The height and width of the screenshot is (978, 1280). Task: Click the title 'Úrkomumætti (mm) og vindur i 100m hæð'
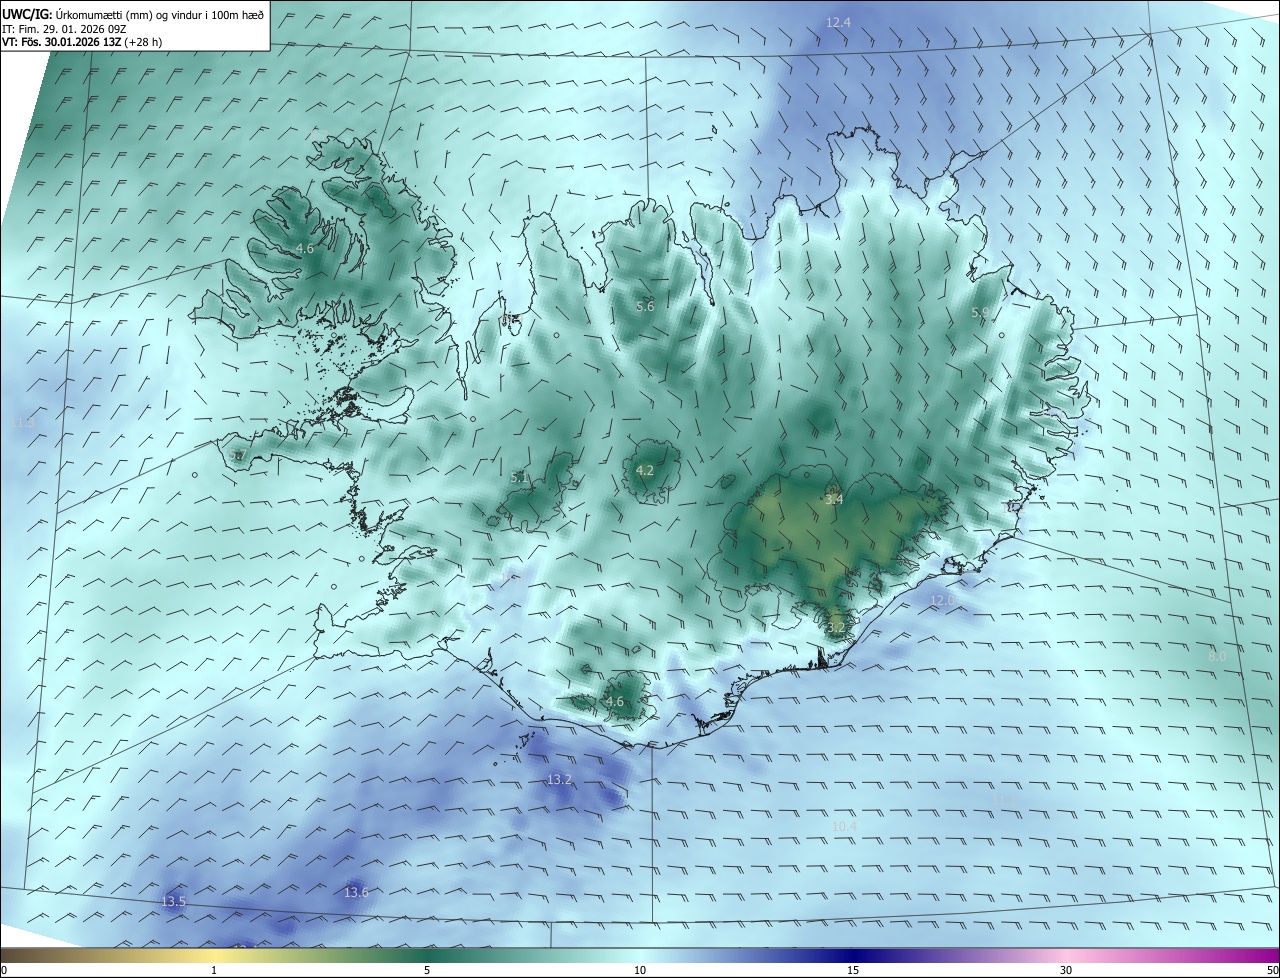tap(160, 14)
